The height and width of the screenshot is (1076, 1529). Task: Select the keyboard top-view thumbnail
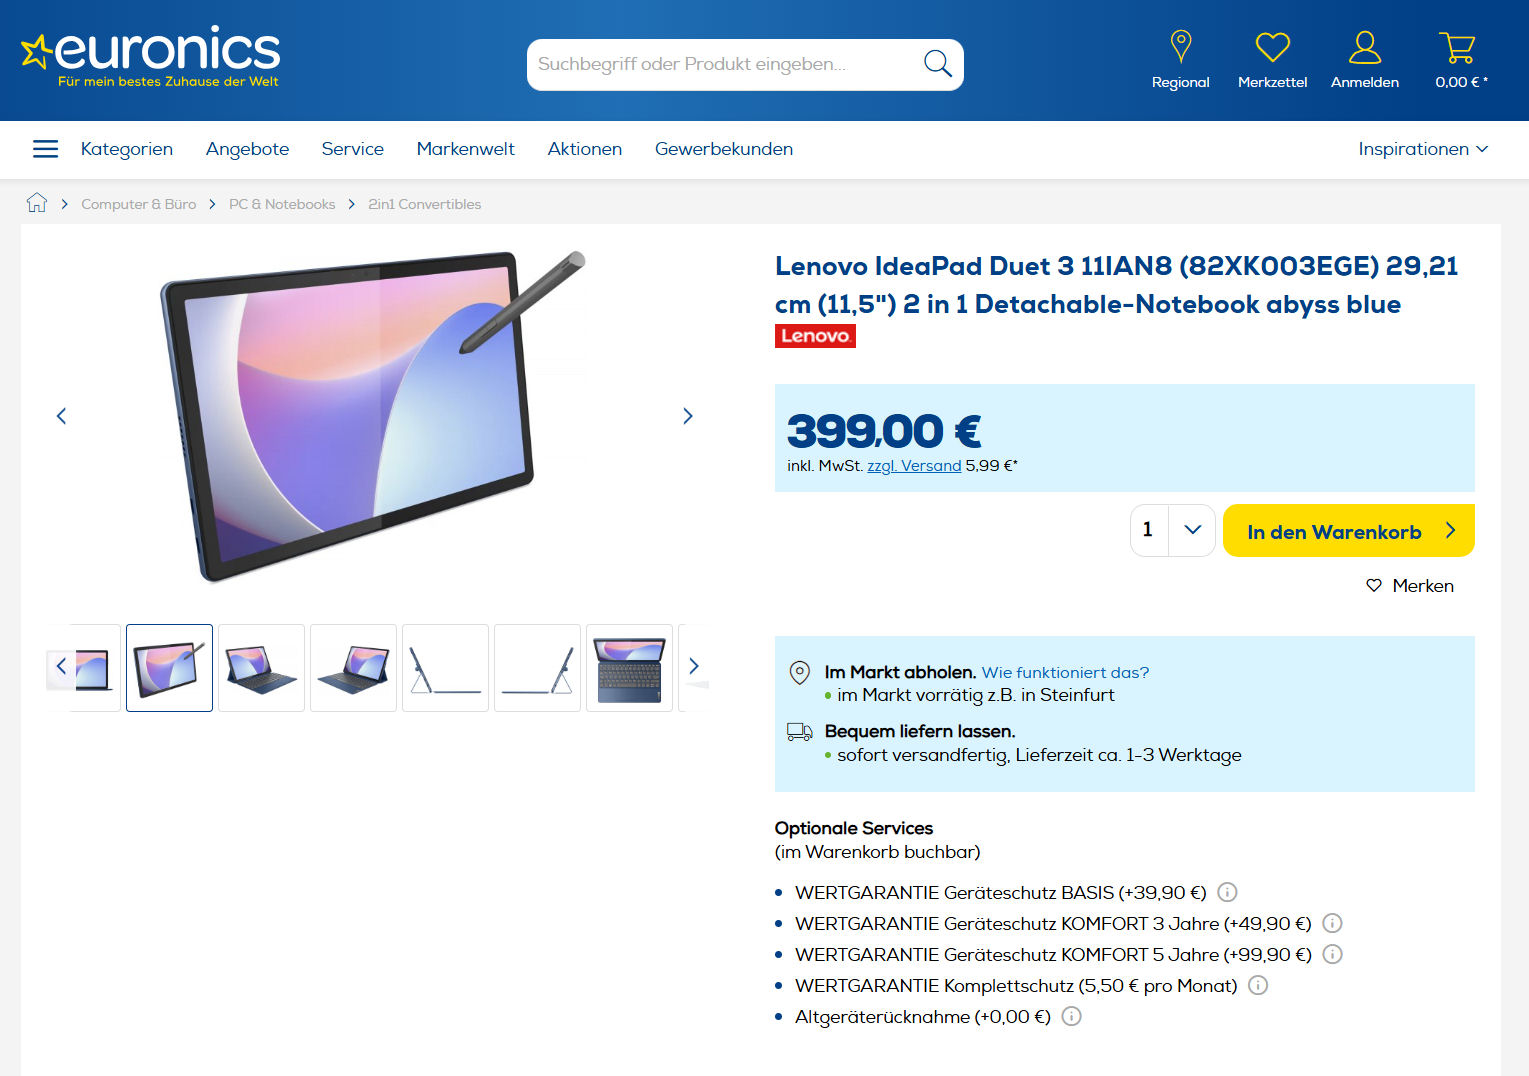[x=629, y=668]
